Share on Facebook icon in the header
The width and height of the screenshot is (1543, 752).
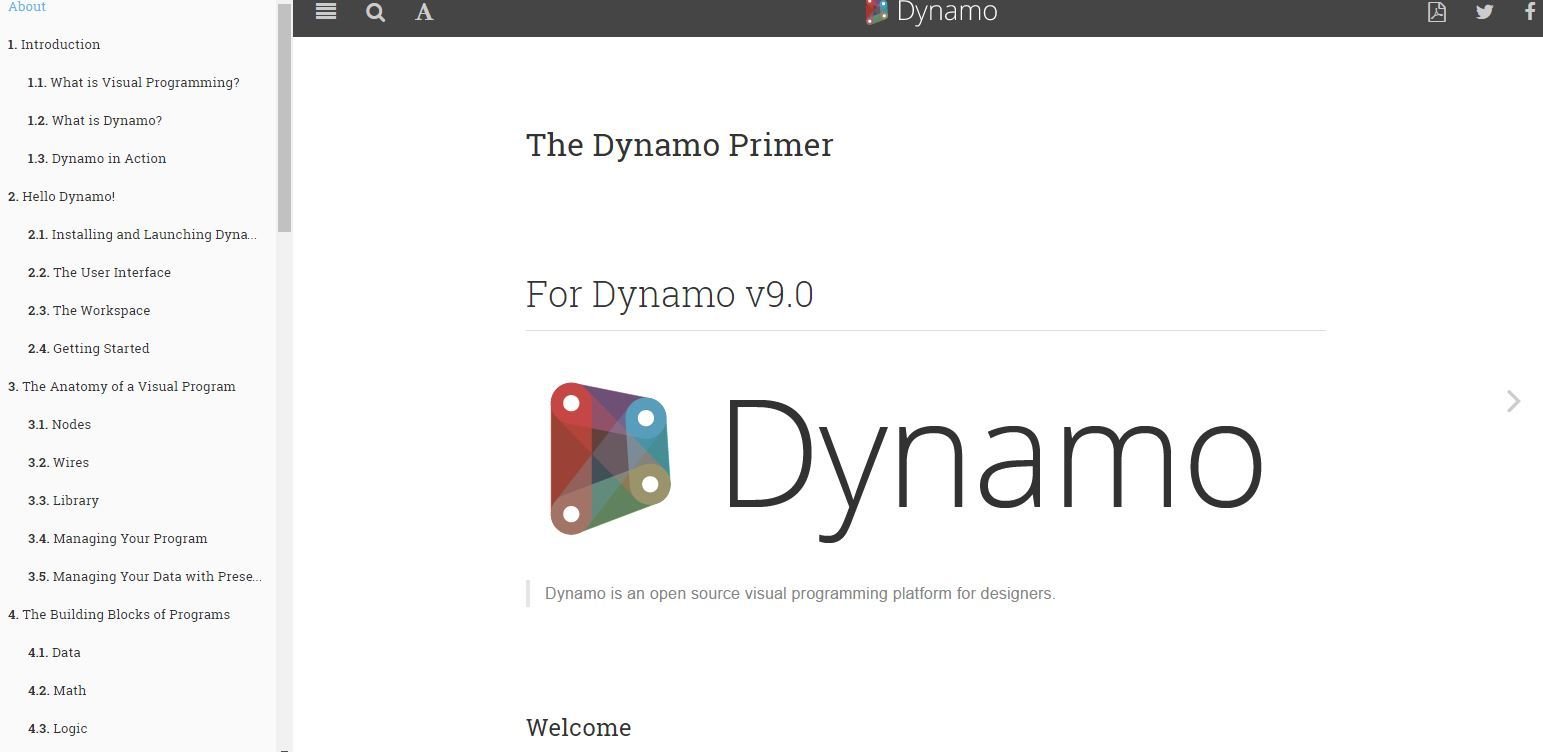coord(1530,12)
